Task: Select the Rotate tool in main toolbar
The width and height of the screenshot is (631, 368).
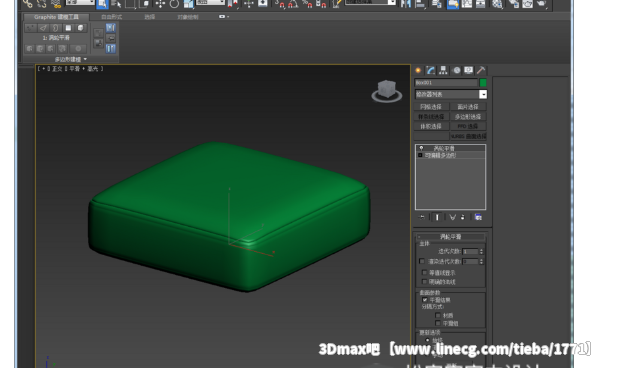Action: pos(174,4)
